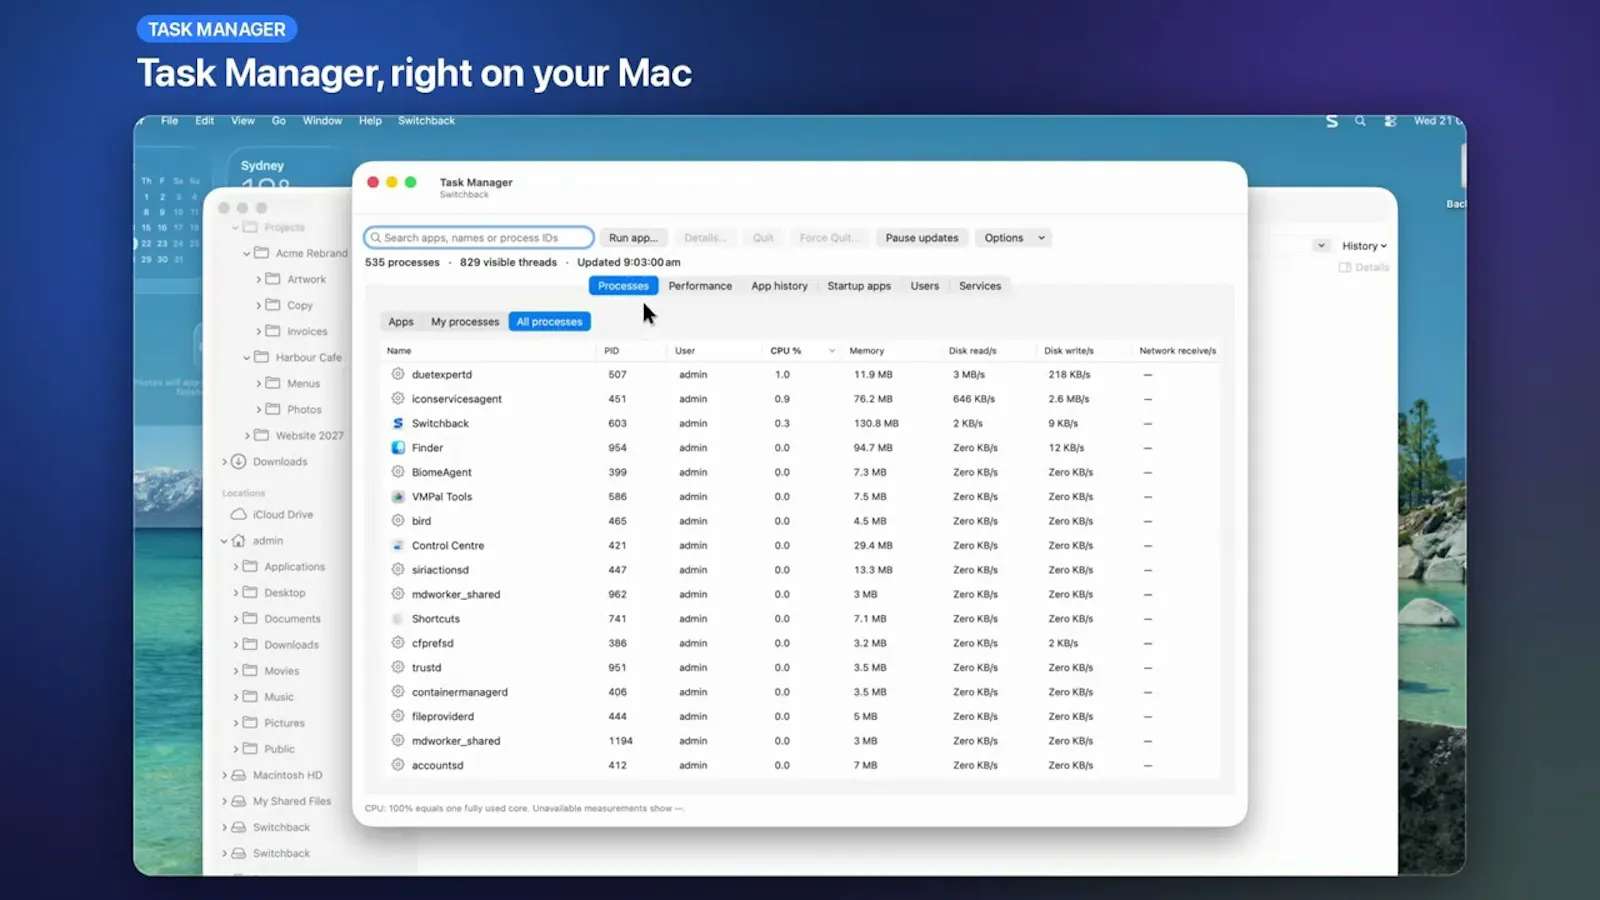Viewport: 1600px width, 900px height.
Task: Select the All processes filter segment
Action: click(x=549, y=322)
